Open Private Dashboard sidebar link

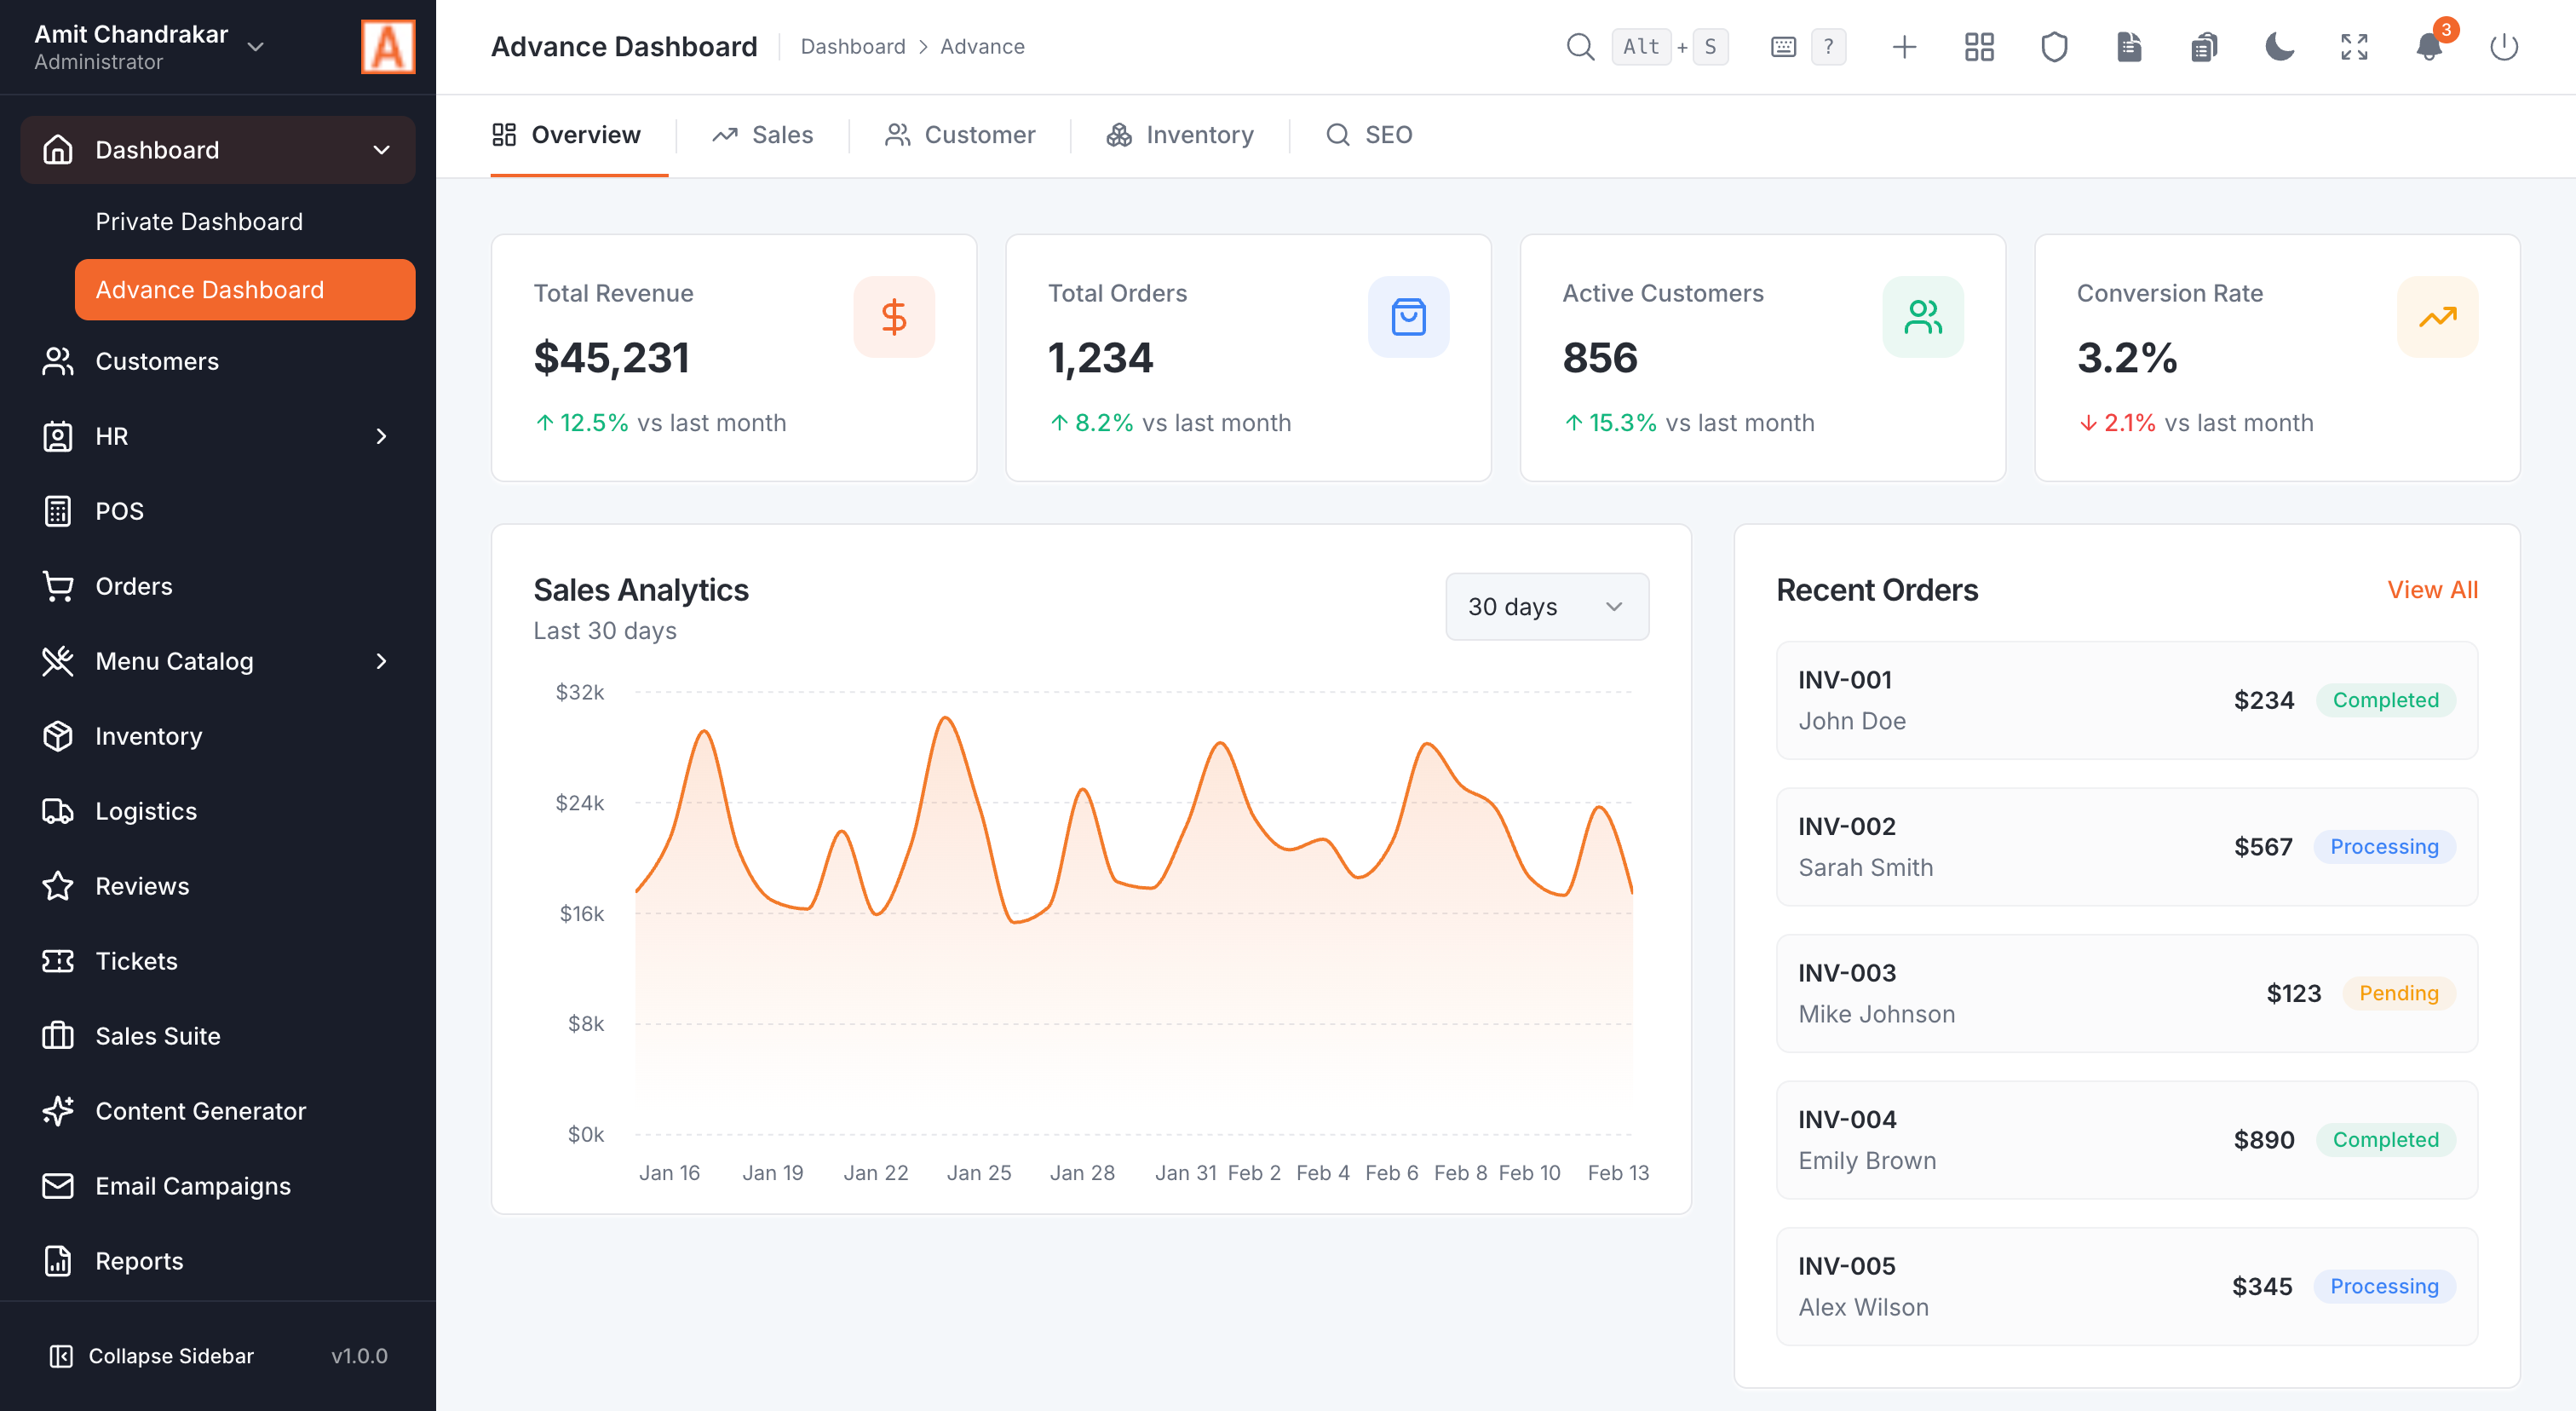199,222
